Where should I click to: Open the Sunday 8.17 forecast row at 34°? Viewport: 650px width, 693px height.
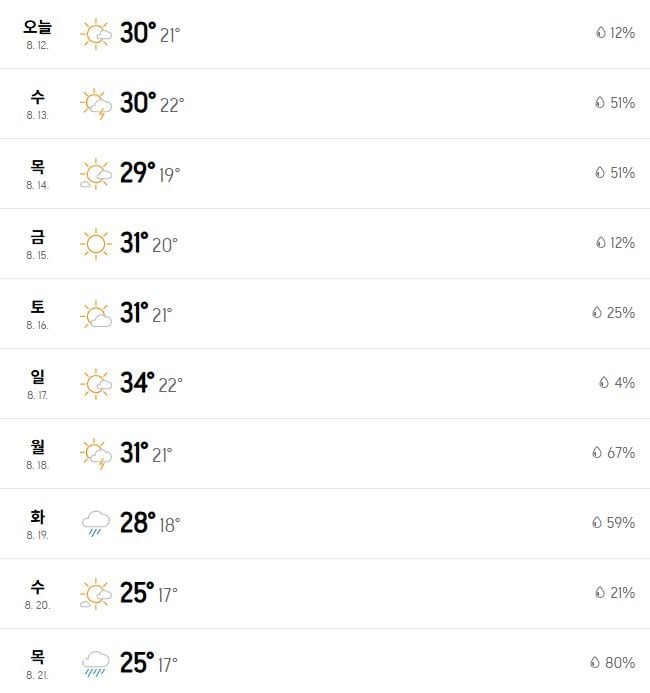point(325,384)
